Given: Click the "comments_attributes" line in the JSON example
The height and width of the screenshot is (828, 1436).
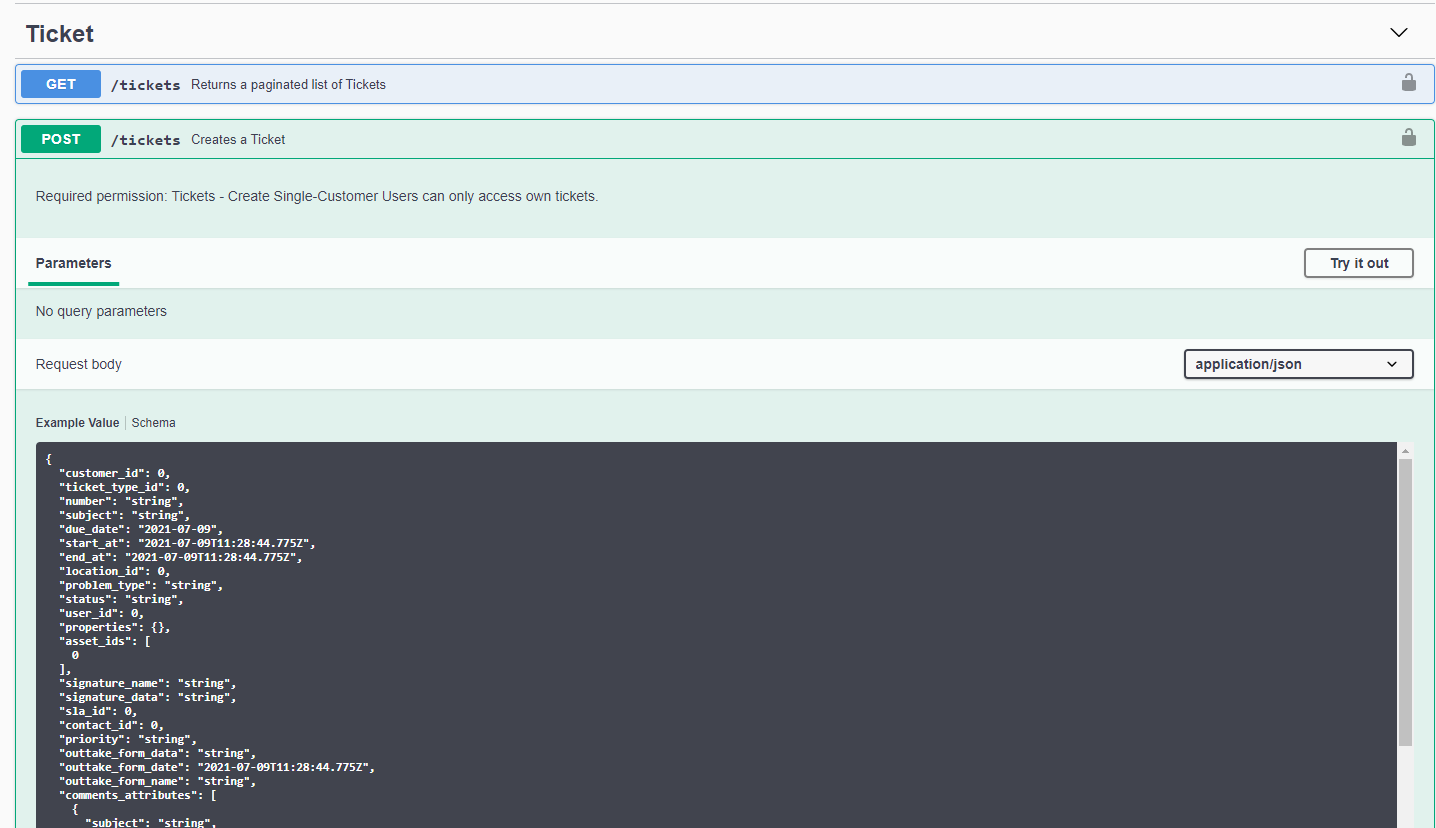Looking at the screenshot, I should [x=137, y=795].
